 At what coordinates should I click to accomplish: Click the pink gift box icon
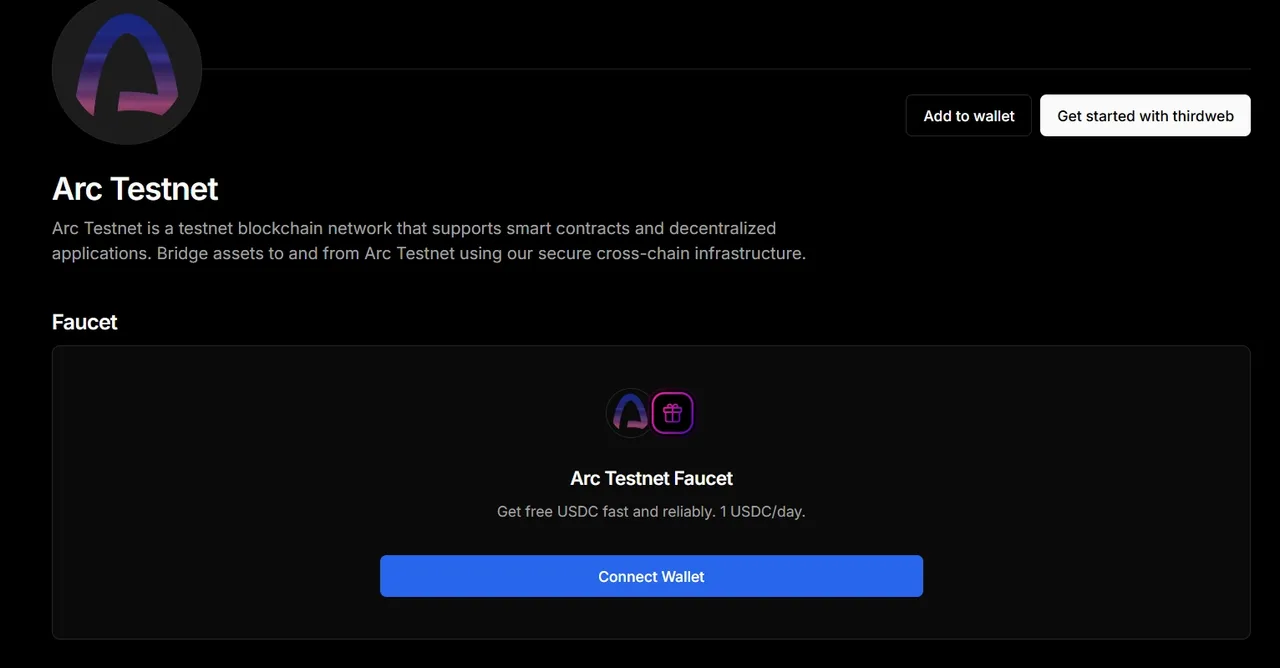672,412
